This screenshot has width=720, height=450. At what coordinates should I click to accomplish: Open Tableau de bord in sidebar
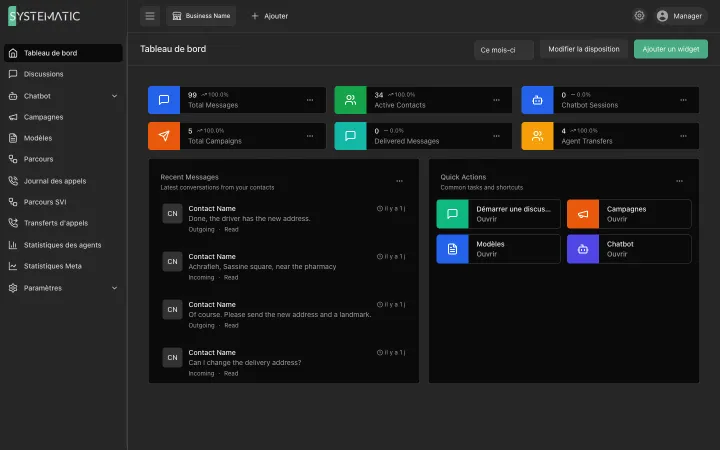coord(63,53)
